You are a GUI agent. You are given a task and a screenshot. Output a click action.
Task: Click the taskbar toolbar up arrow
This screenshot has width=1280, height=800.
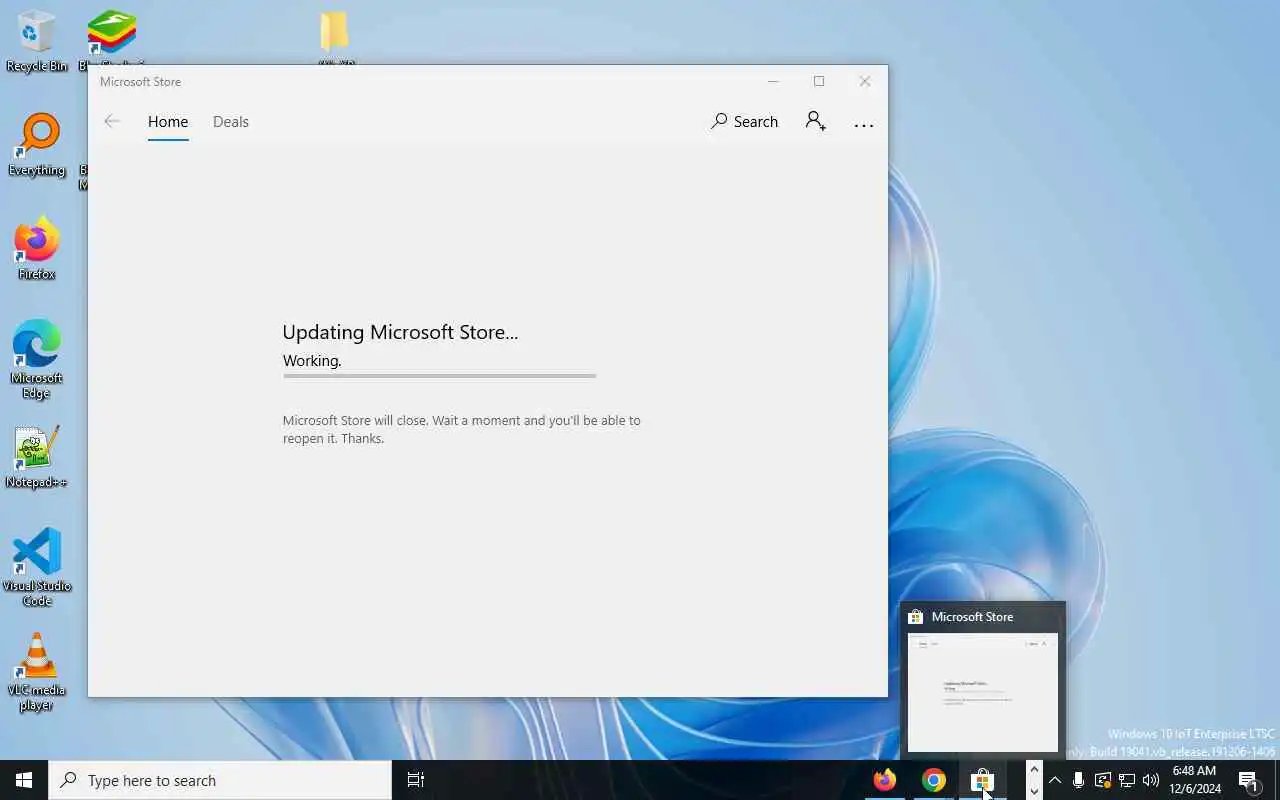(x=1034, y=770)
